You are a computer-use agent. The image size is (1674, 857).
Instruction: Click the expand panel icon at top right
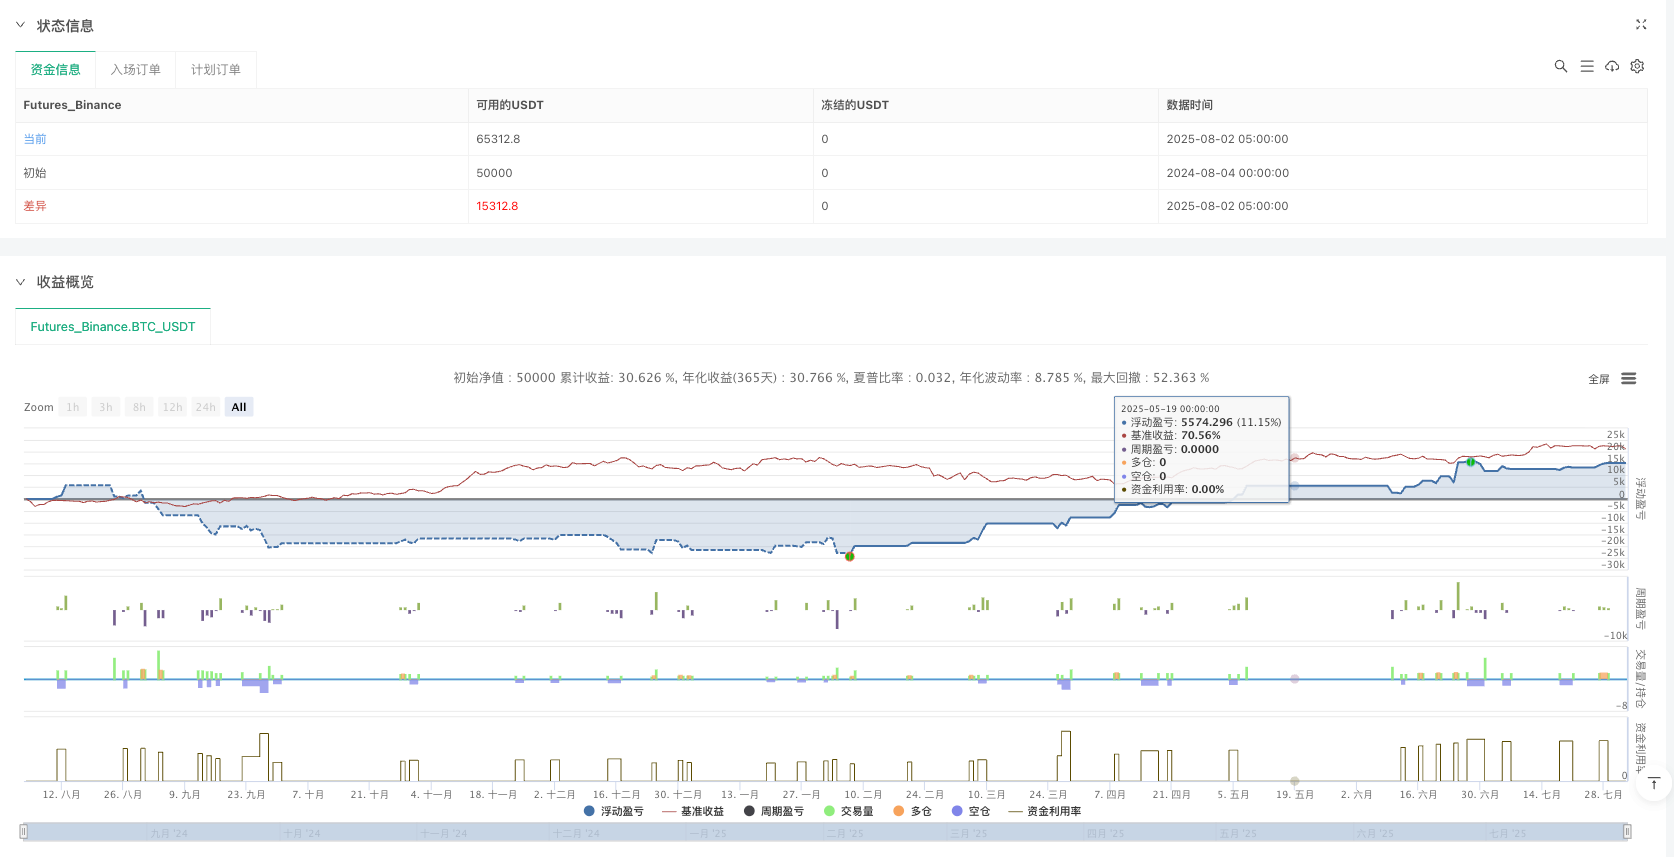coord(1641,25)
